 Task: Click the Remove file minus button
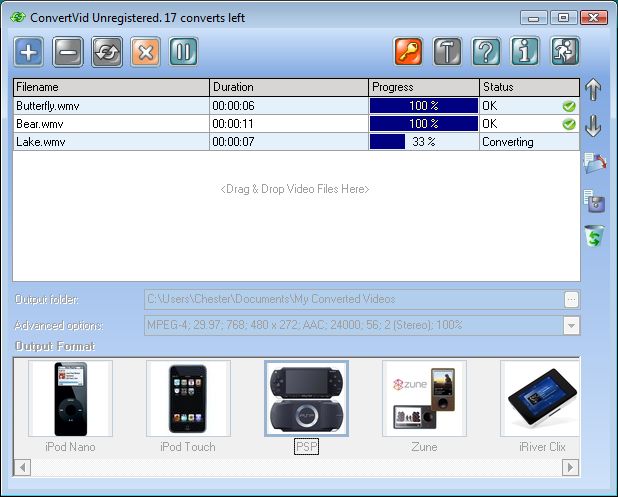[67, 51]
